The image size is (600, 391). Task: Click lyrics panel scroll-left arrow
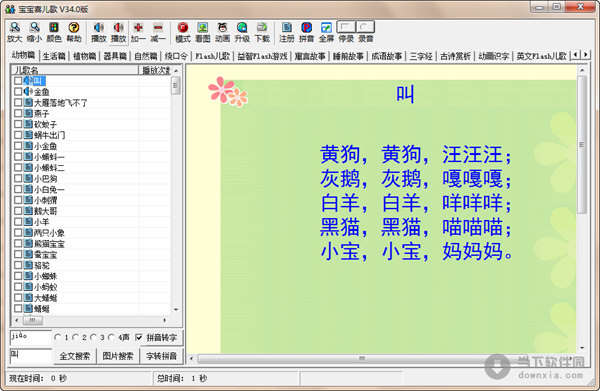tap(192, 358)
